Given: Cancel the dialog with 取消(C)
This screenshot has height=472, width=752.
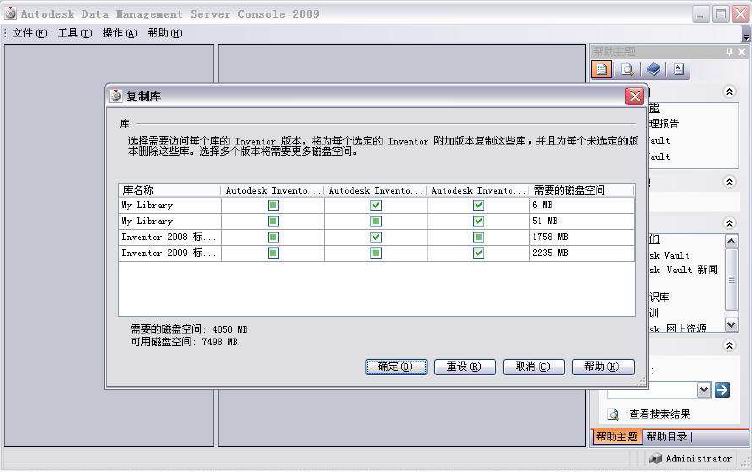Looking at the screenshot, I should point(533,367).
